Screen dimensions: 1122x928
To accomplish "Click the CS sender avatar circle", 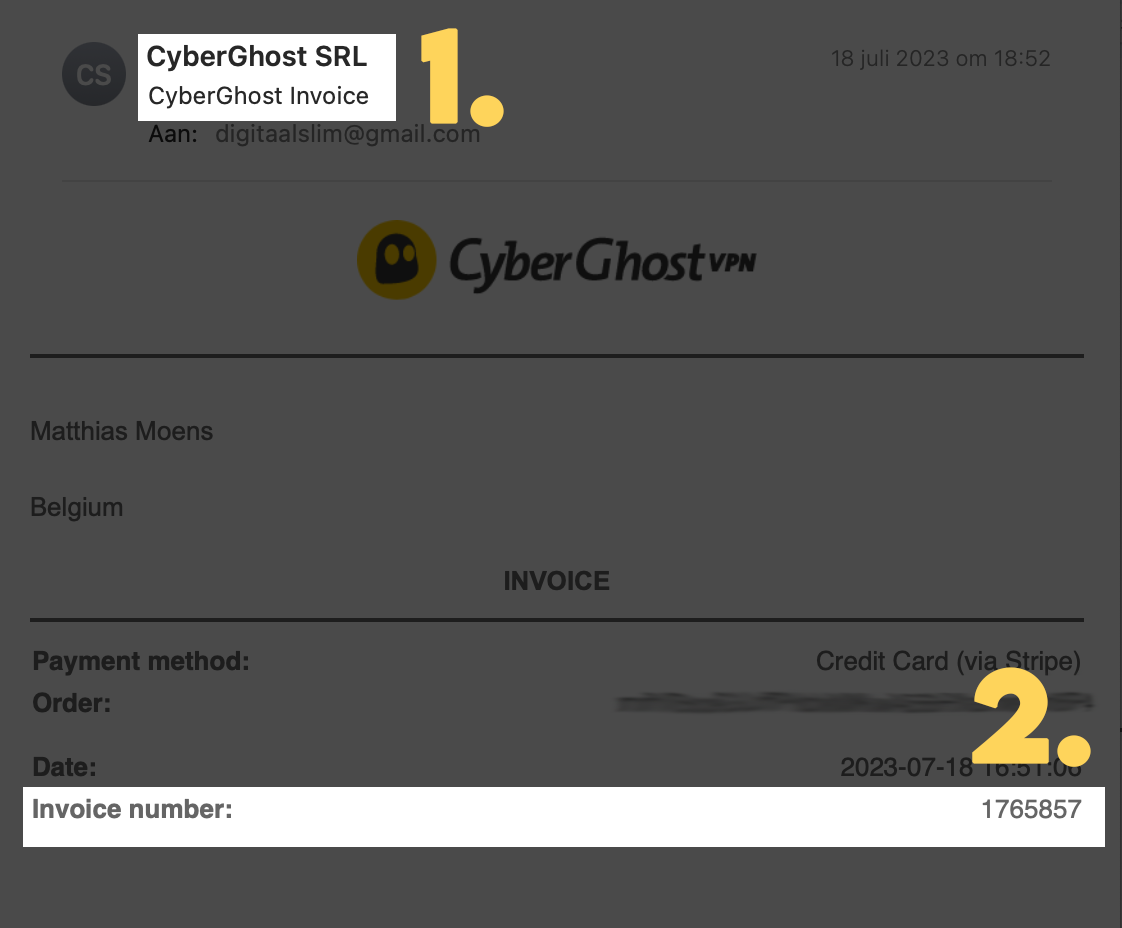I will point(94,74).
